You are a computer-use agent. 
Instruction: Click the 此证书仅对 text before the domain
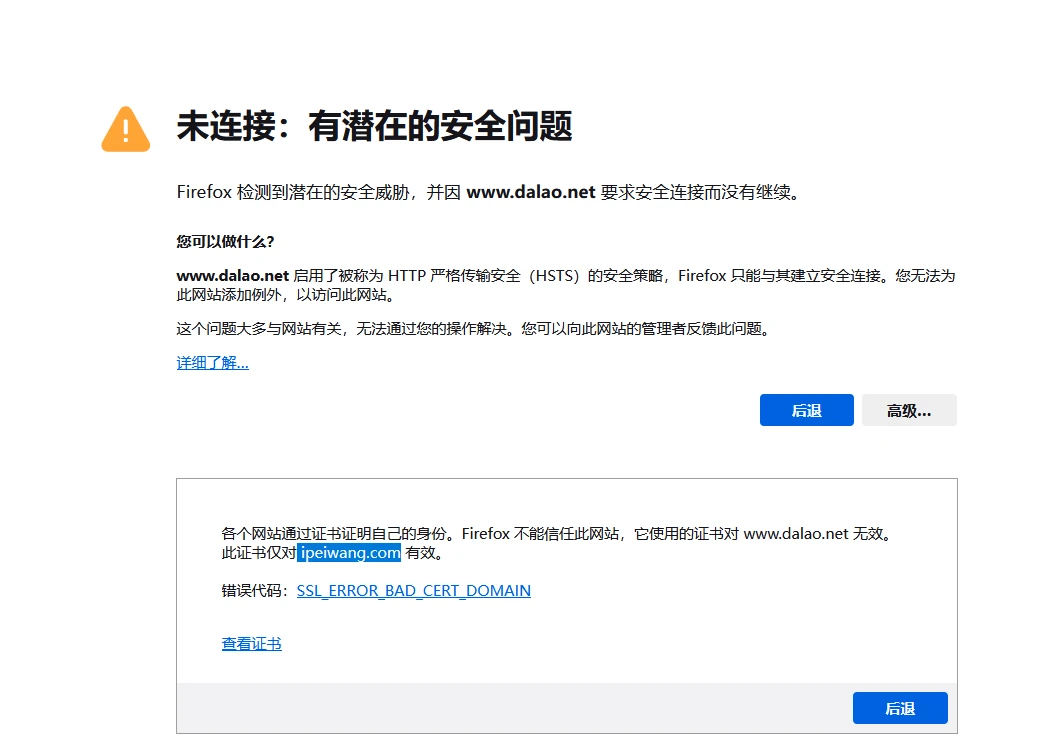(258, 553)
